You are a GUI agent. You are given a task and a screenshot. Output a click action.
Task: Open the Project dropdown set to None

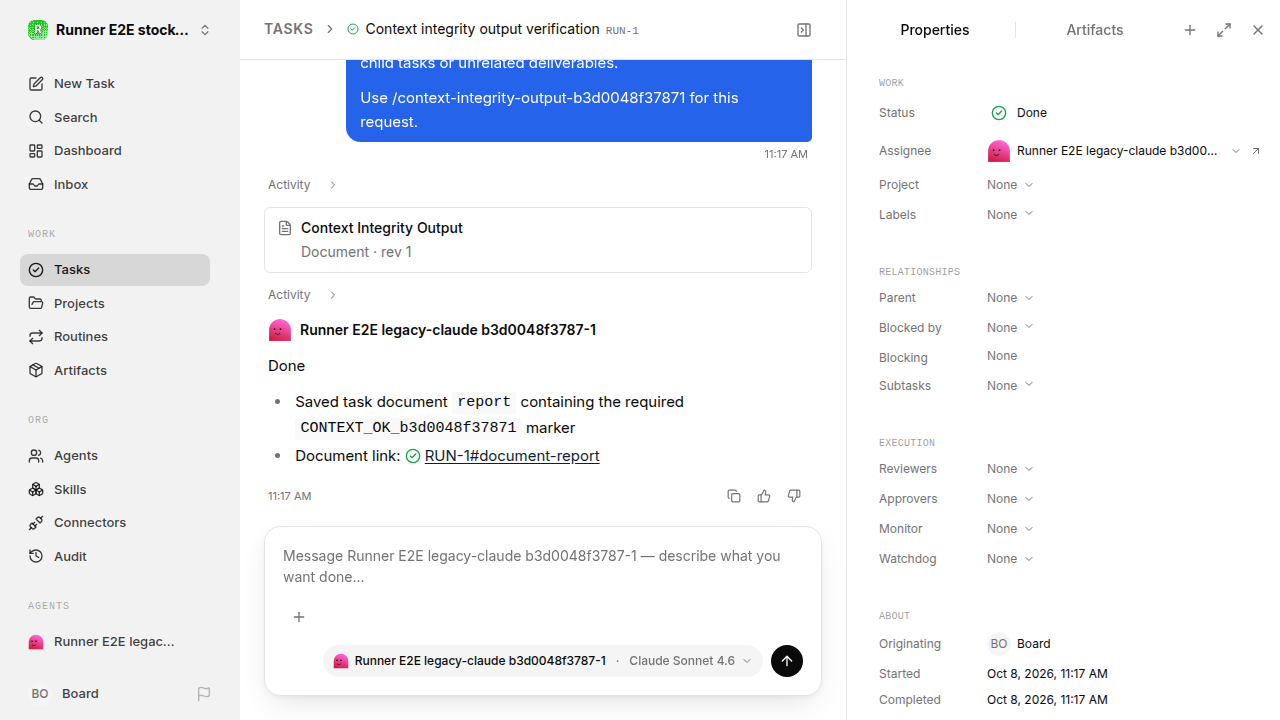[1010, 185]
